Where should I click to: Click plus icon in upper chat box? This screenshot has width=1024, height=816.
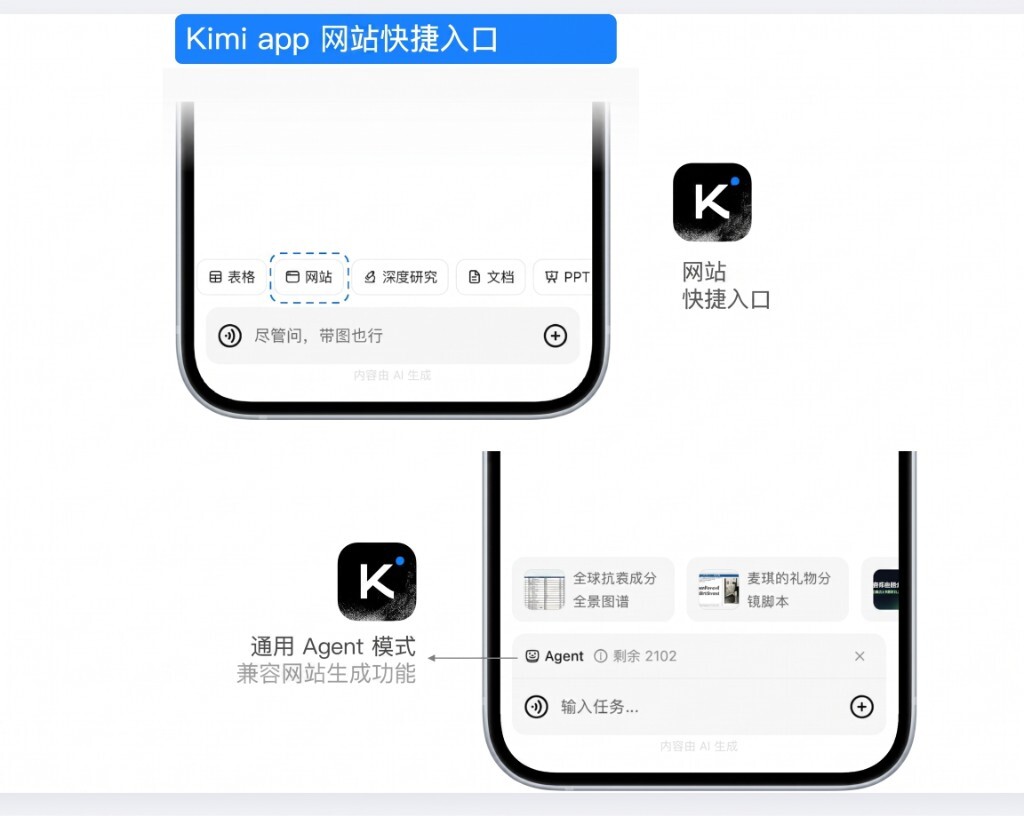point(555,336)
